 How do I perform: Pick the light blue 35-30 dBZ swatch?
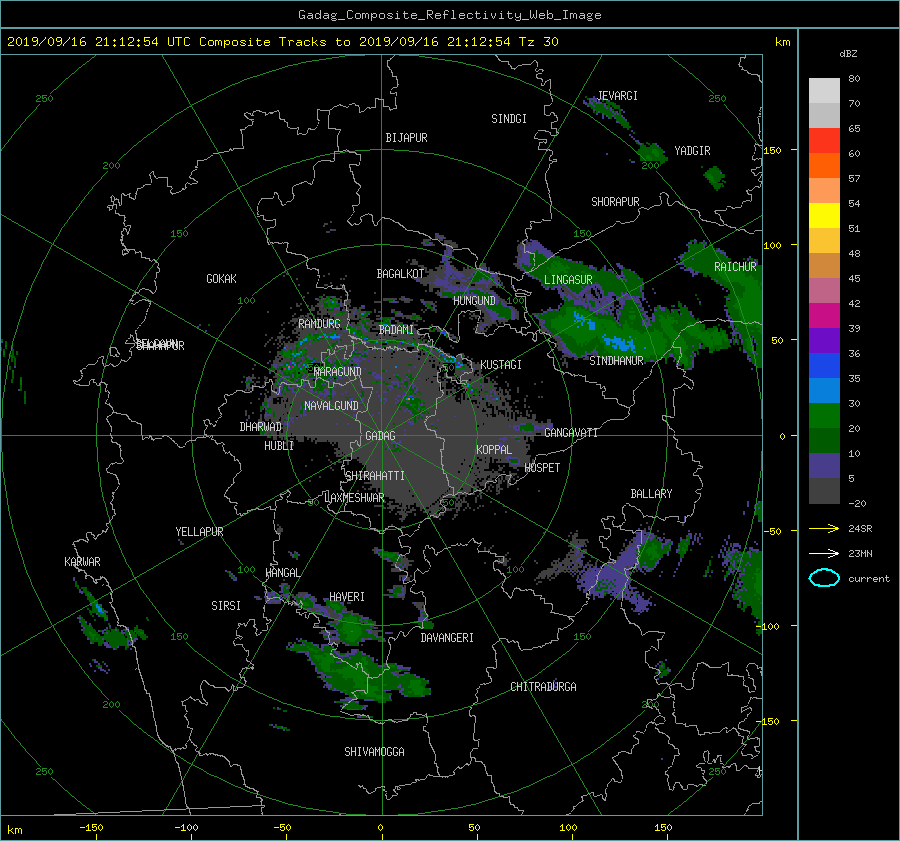(x=824, y=390)
